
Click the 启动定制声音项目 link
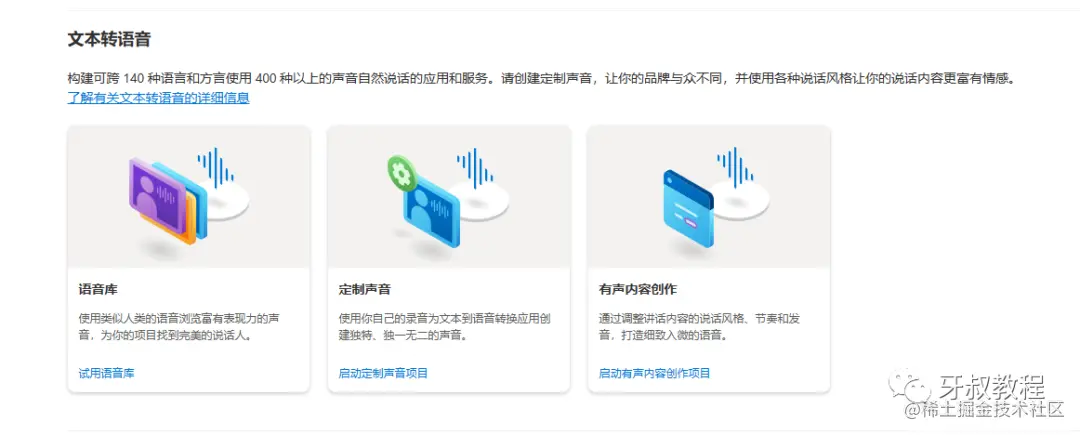384,374
